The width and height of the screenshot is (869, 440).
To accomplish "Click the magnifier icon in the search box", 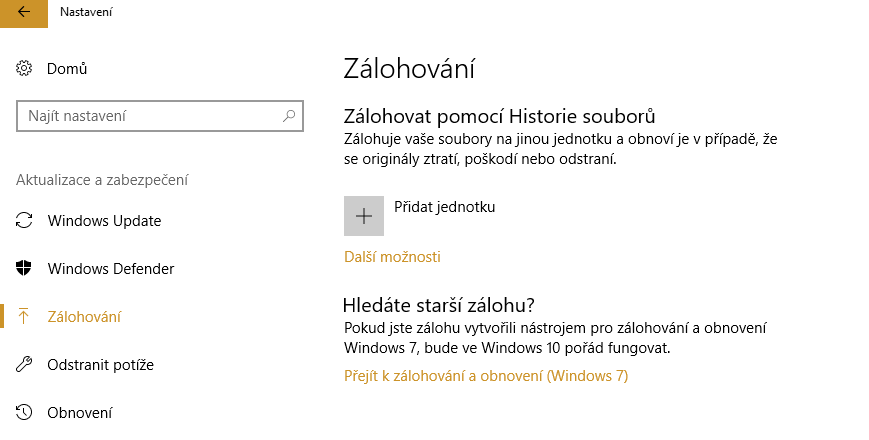I will pos(290,116).
